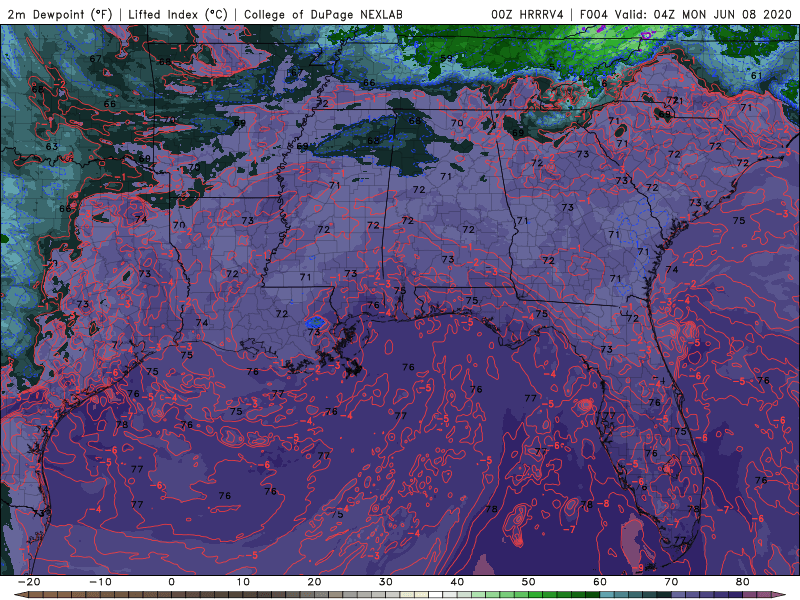Click the -20 label on the color scale

tap(29, 582)
